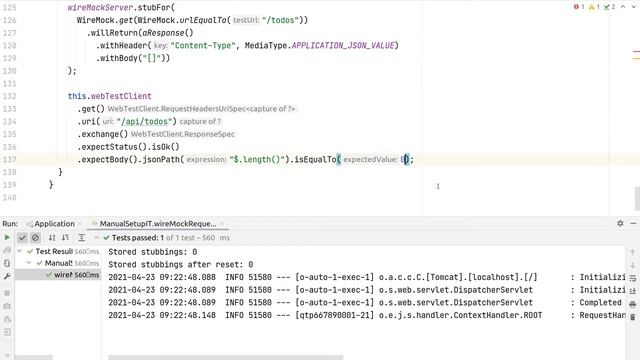This screenshot has width=640, height=360.
Task: Click the print console output icon
Action: [633, 304]
